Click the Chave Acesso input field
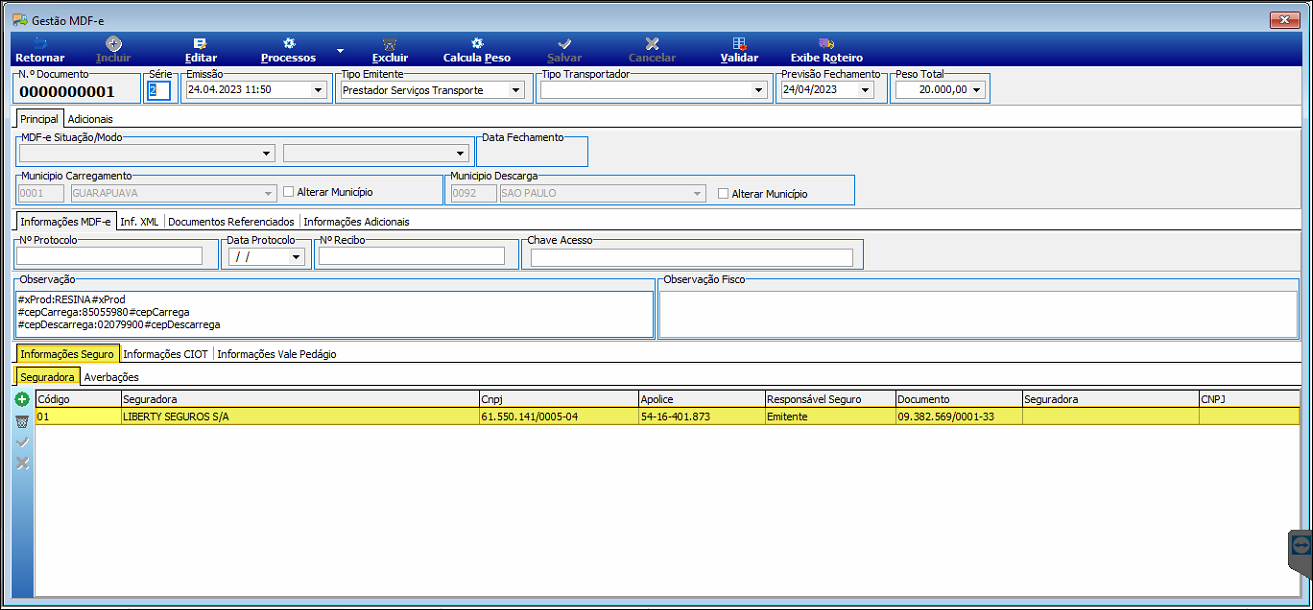 pyautogui.click(x=692, y=257)
